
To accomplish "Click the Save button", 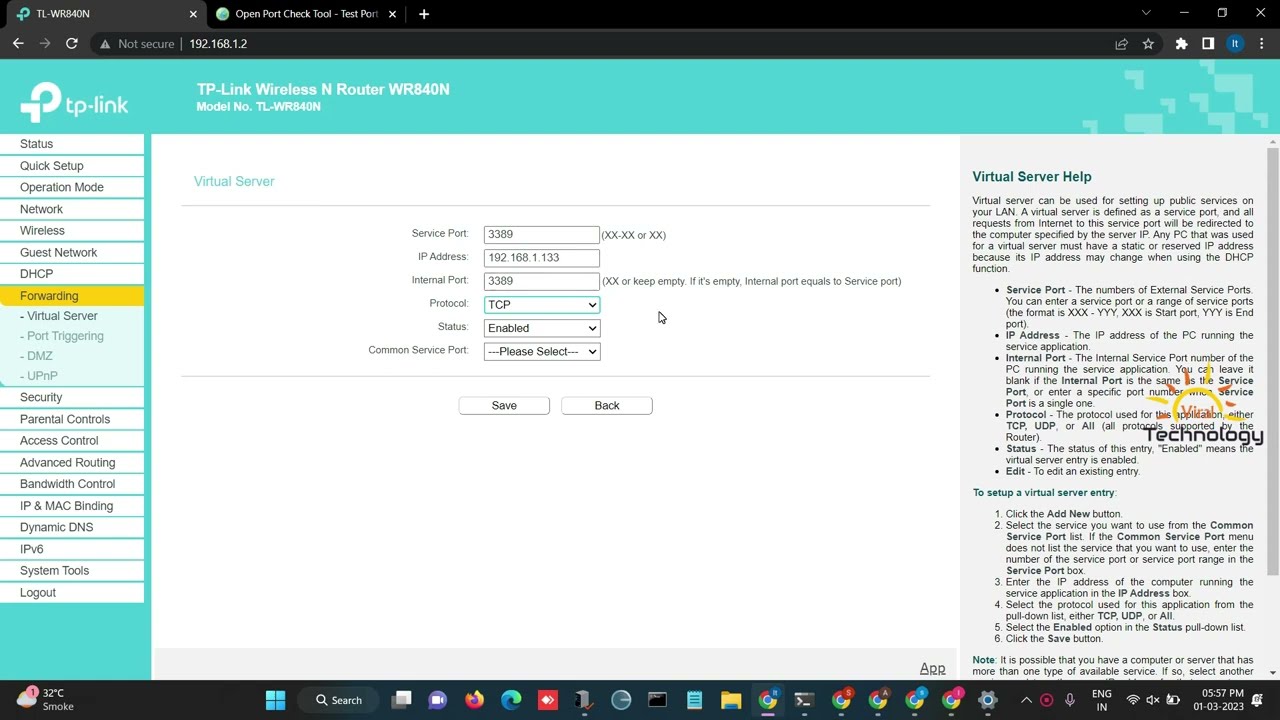I will (504, 405).
